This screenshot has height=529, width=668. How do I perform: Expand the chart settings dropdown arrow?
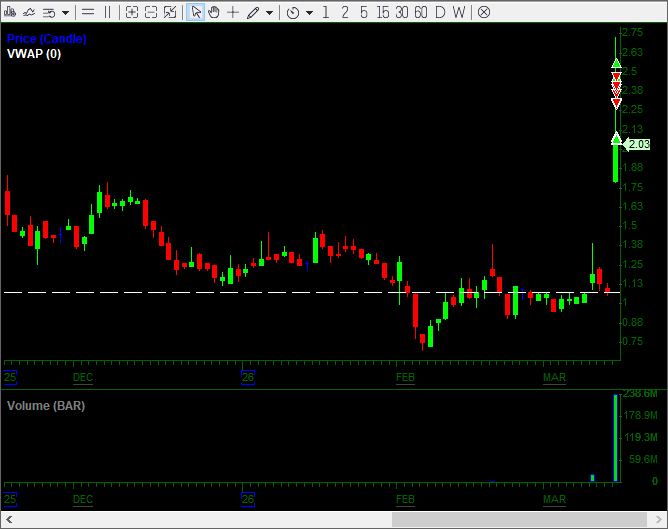tap(65, 13)
